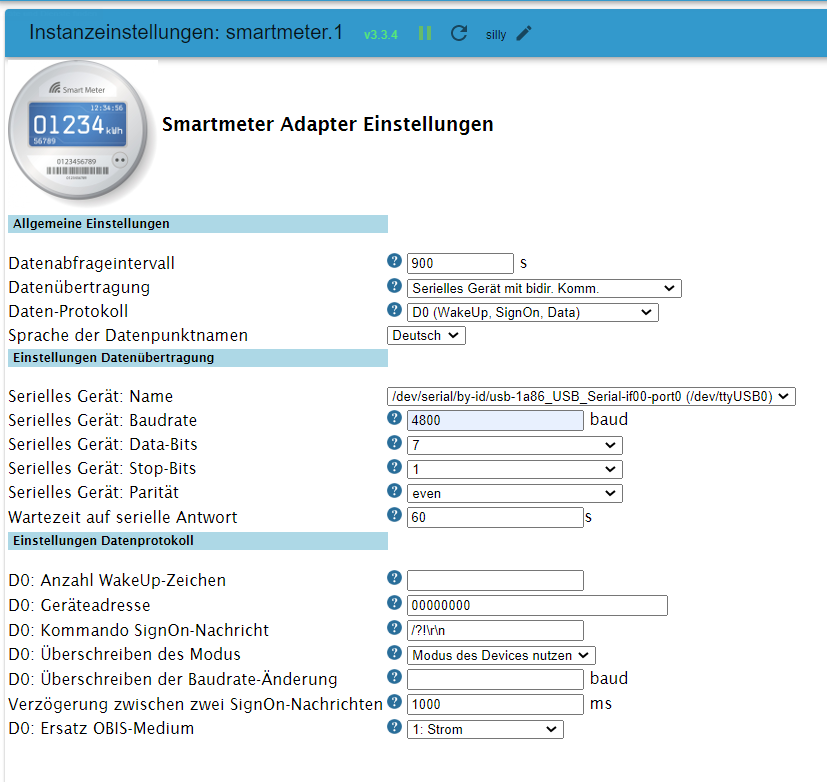Show help for D0 Kommando SignOn-Nachricht
827x782 pixels.
pyautogui.click(x=394, y=627)
